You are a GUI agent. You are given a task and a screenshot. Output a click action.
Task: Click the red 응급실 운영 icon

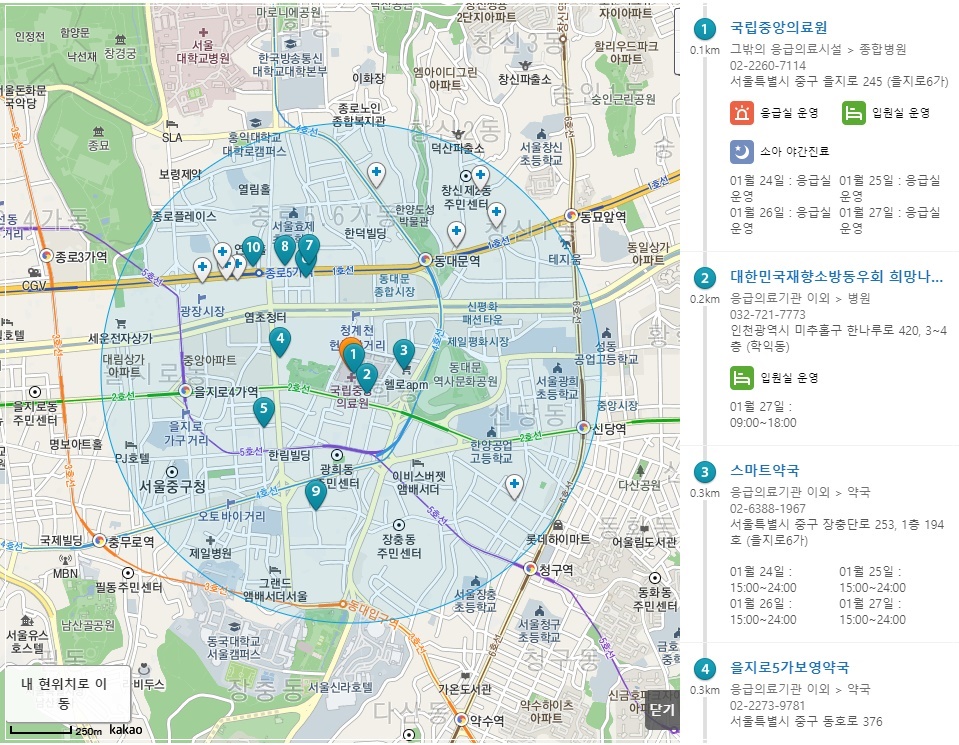point(741,113)
